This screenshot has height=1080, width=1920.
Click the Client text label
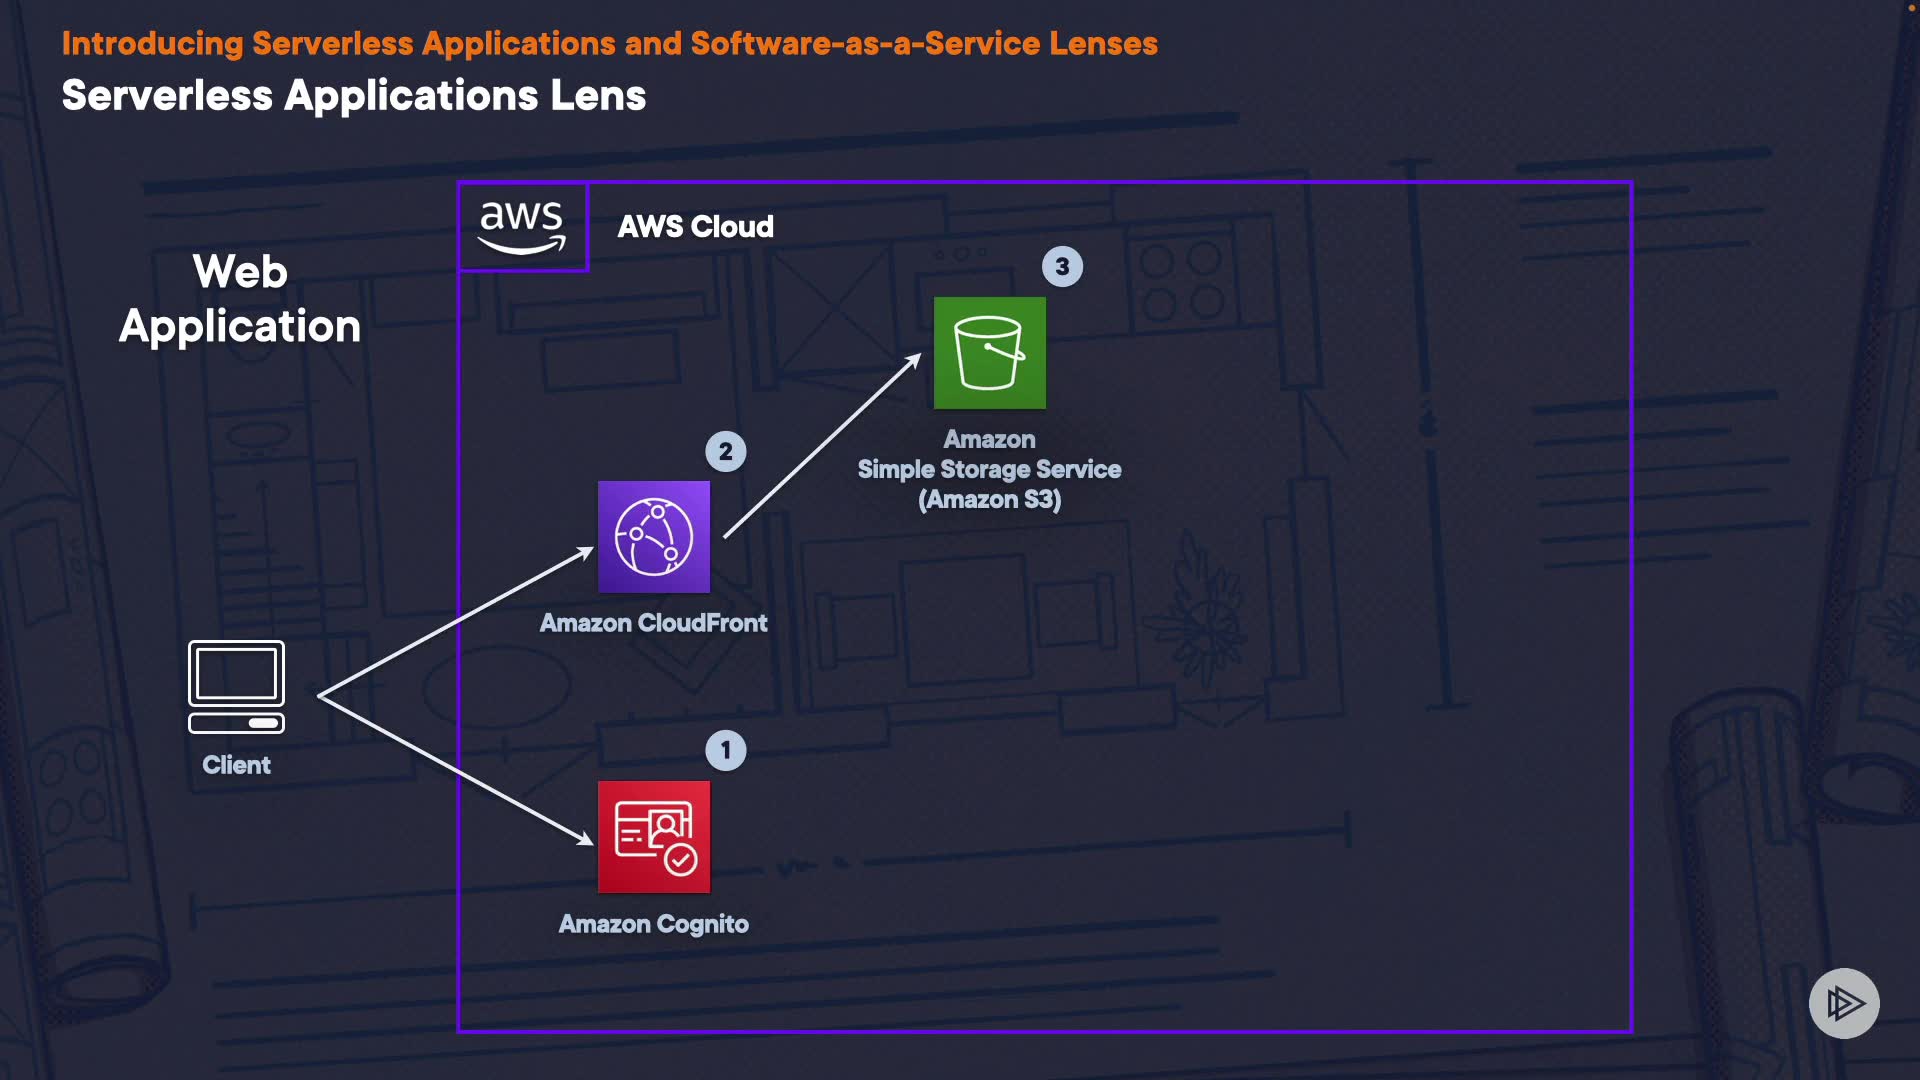[x=236, y=765]
